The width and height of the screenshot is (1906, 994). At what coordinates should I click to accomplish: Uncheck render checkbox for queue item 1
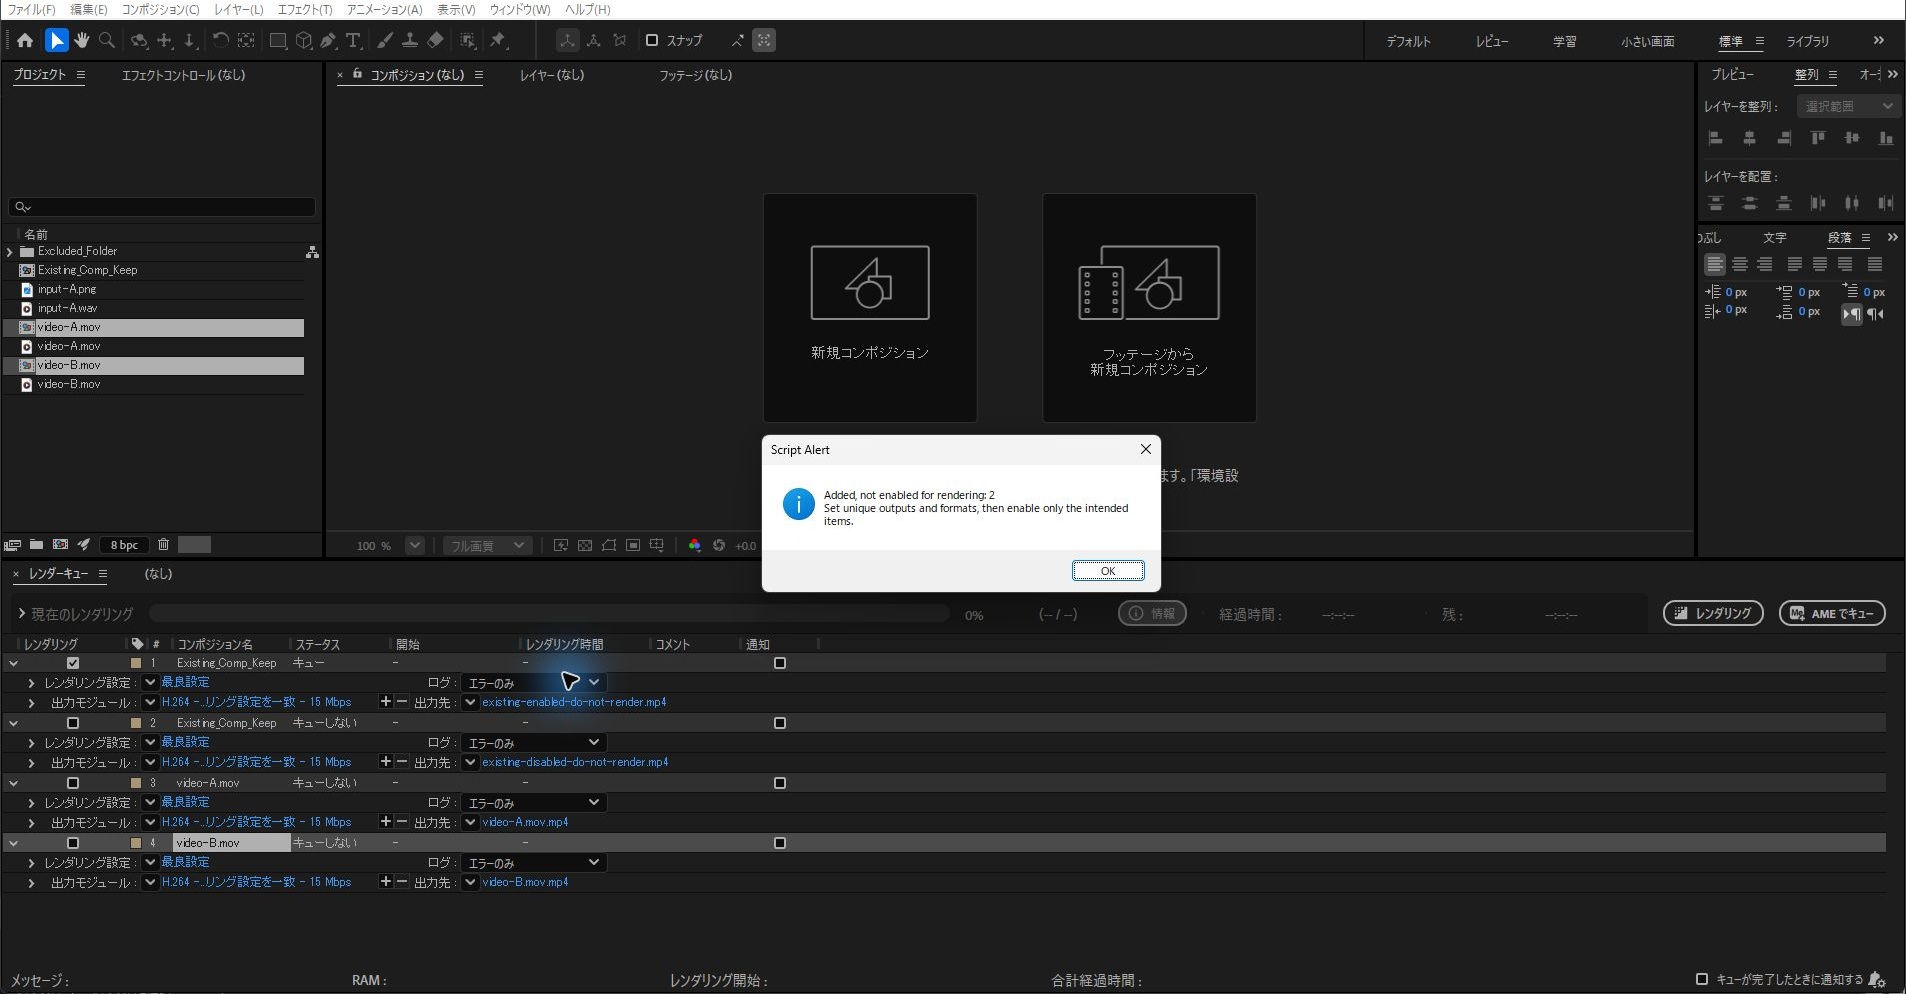73,663
